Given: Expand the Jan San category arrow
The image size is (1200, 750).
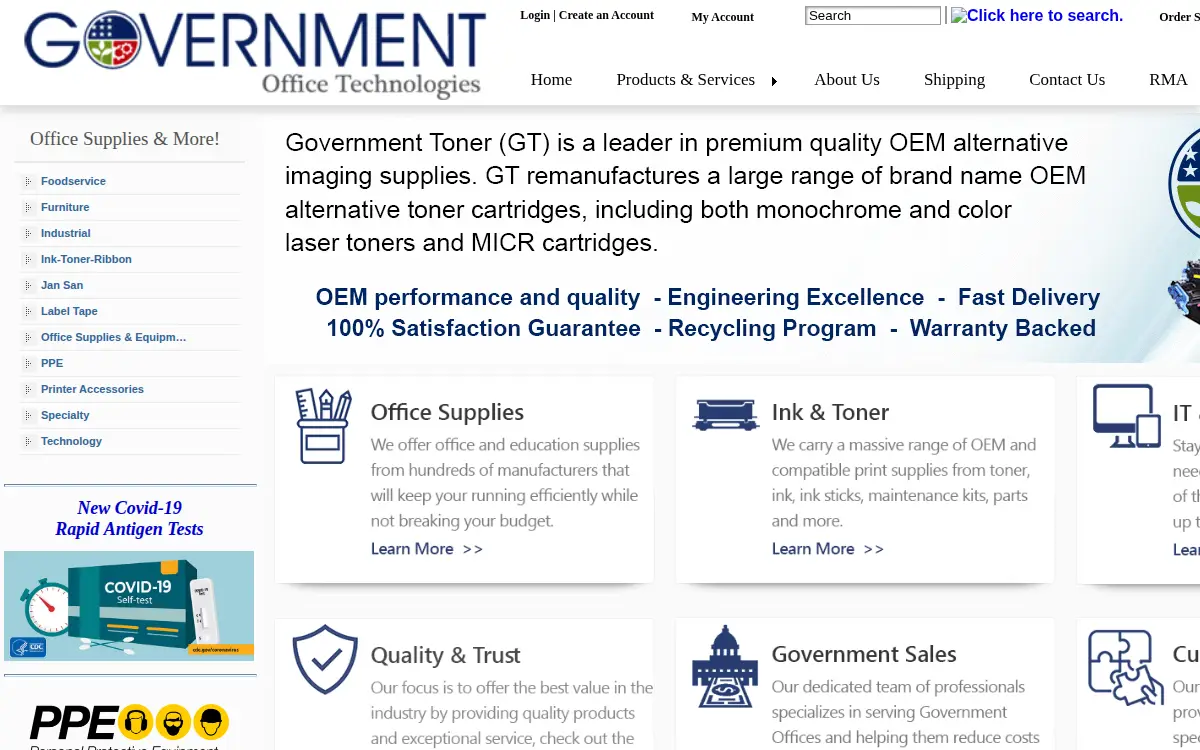Looking at the screenshot, I should pyautogui.click(x=28, y=286).
